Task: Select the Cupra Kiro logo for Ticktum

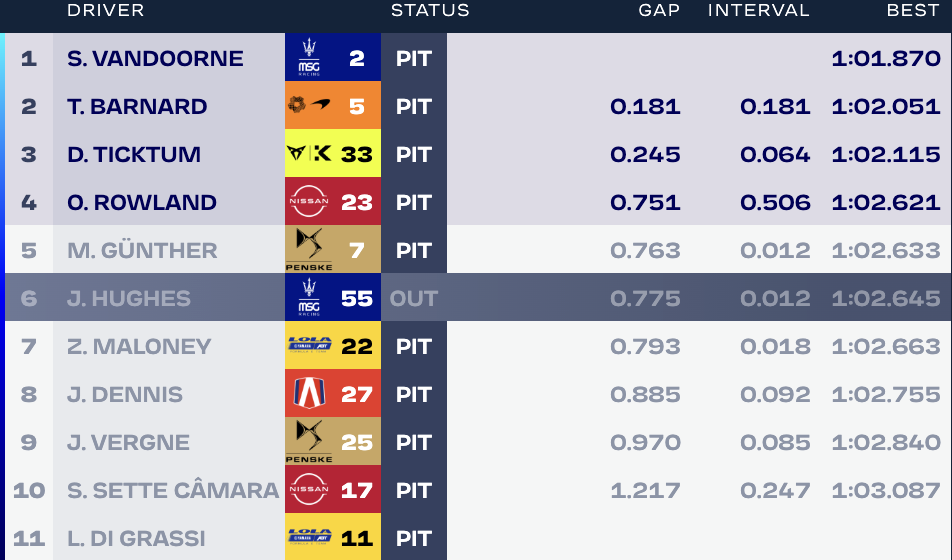Action: pyautogui.click(x=309, y=153)
